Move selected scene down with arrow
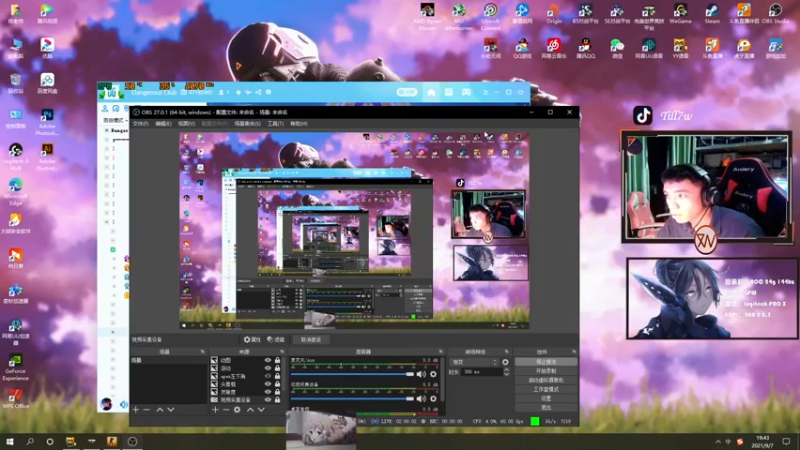This screenshot has width=800, height=450. tap(171, 409)
